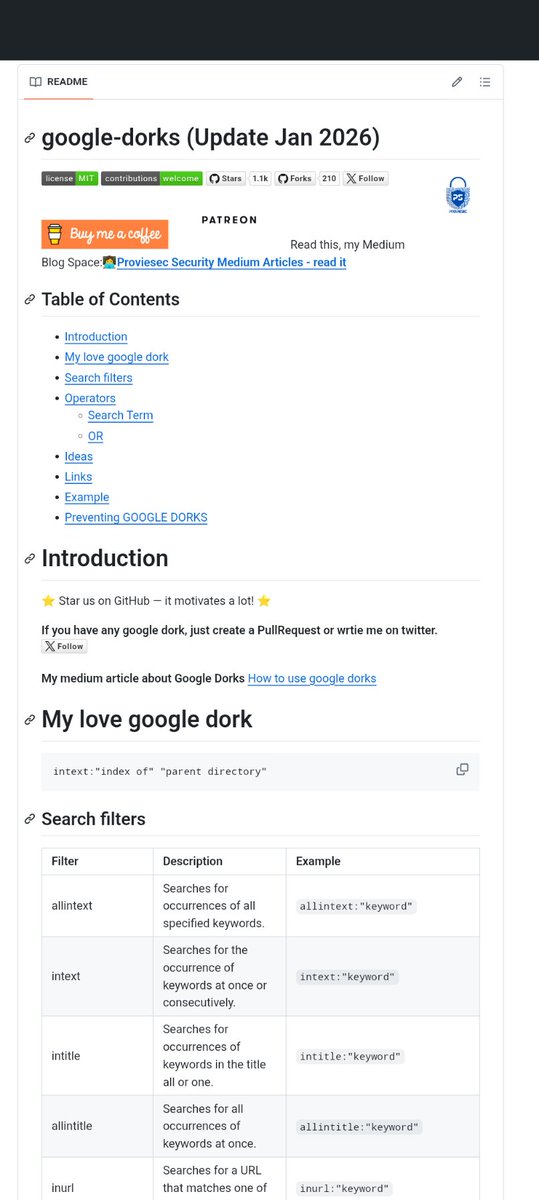This screenshot has width=539, height=1200.
Task: Open the README outline list icon
Action: (x=485, y=82)
